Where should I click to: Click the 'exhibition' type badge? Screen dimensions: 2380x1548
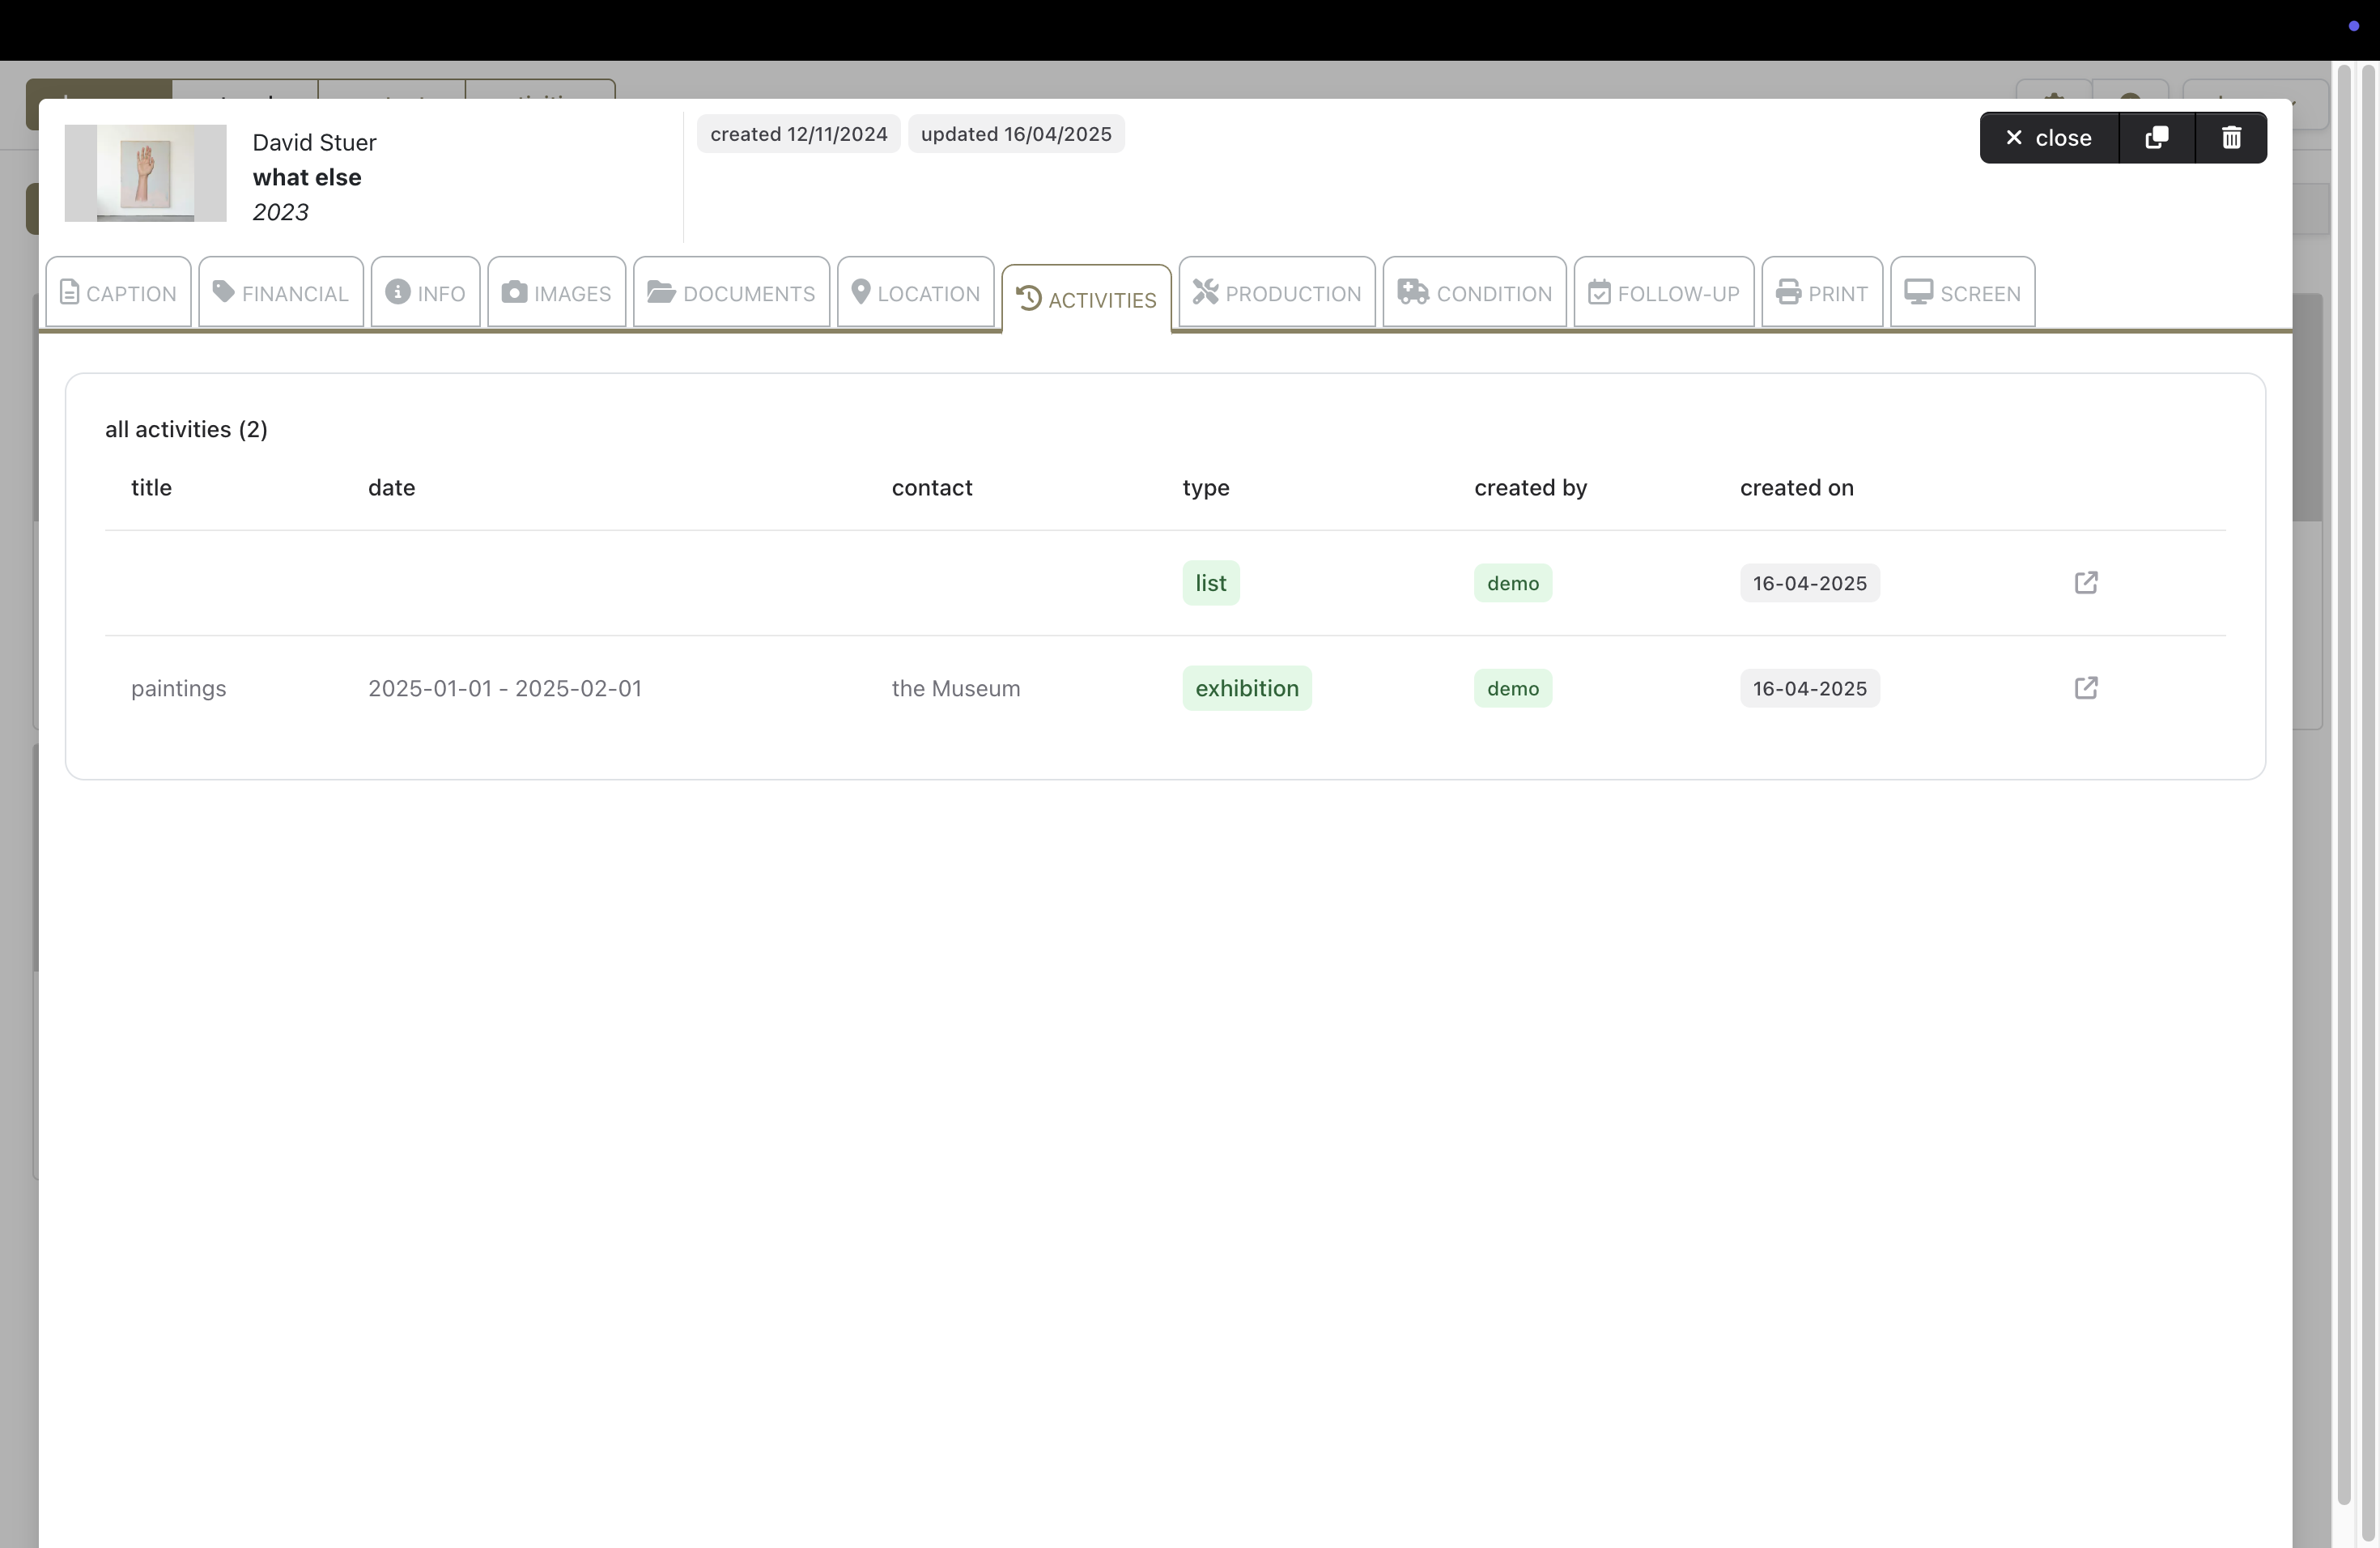pos(1247,688)
